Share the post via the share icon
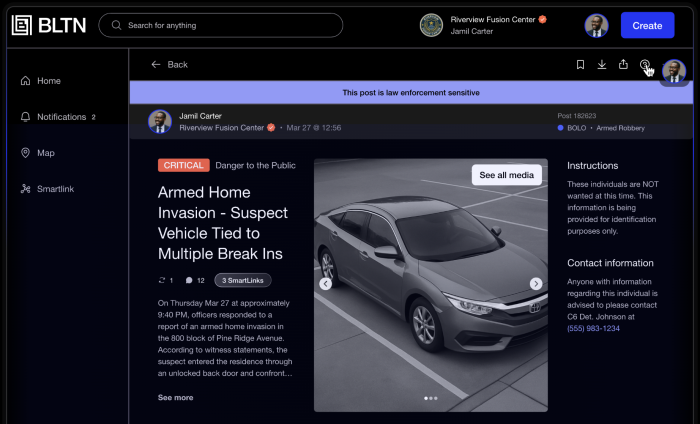 tap(623, 65)
